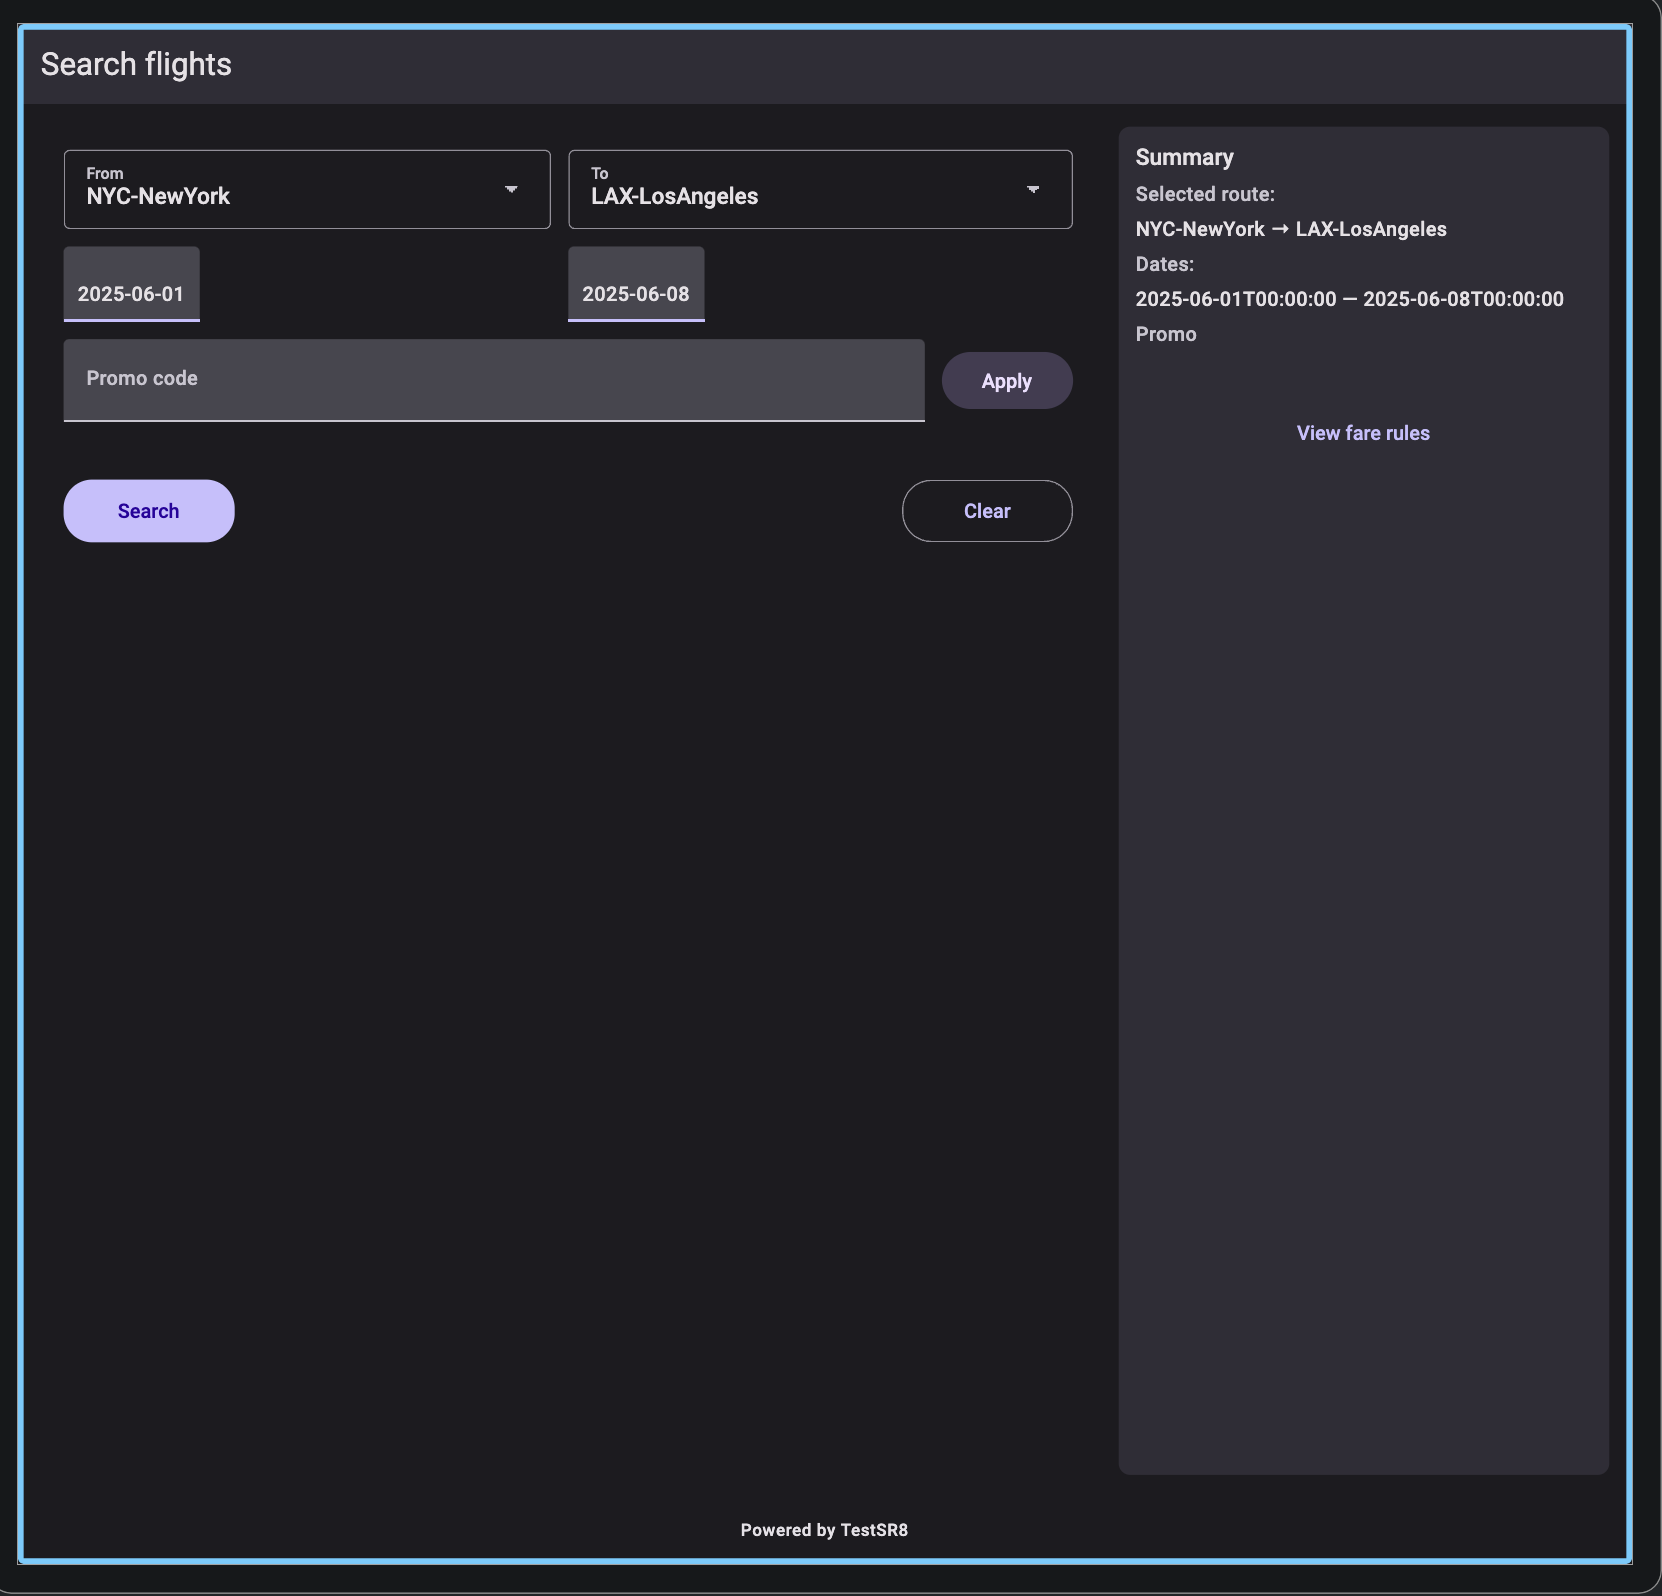The width and height of the screenshot is (1662, 1596).
Task: Expand the To LAX-LosAngeles selector
Action: click(800, 190)
